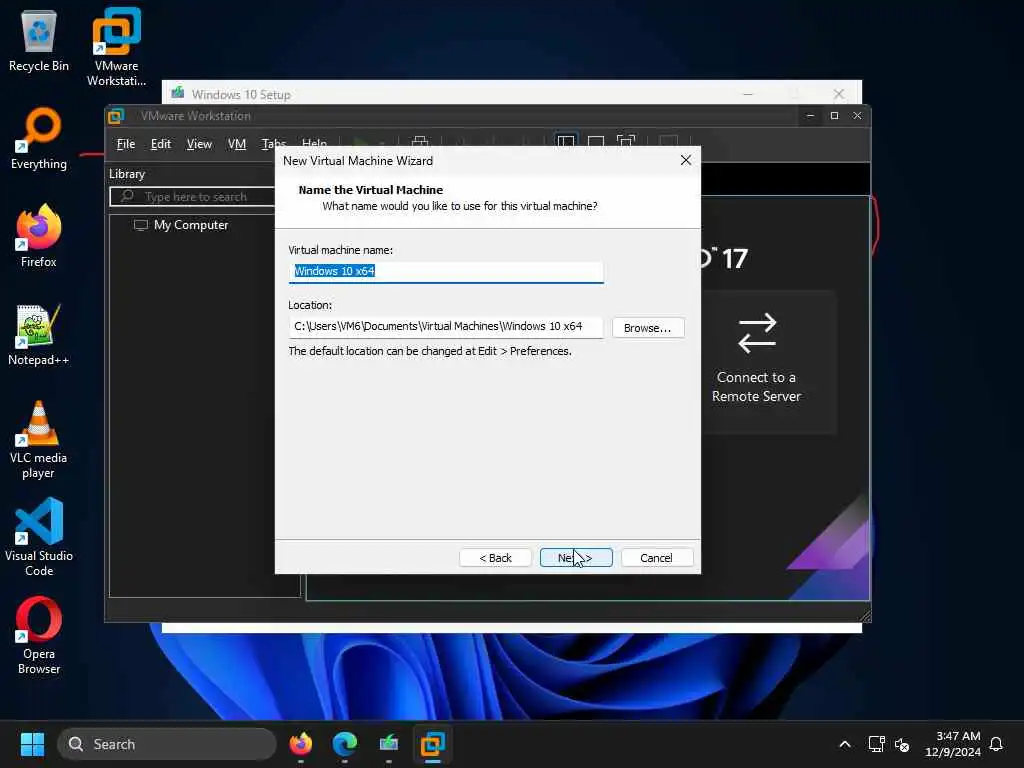Open Microsoft Edge from the taskbar
This screenshot has height=768, width=1024.
(345, 744)
